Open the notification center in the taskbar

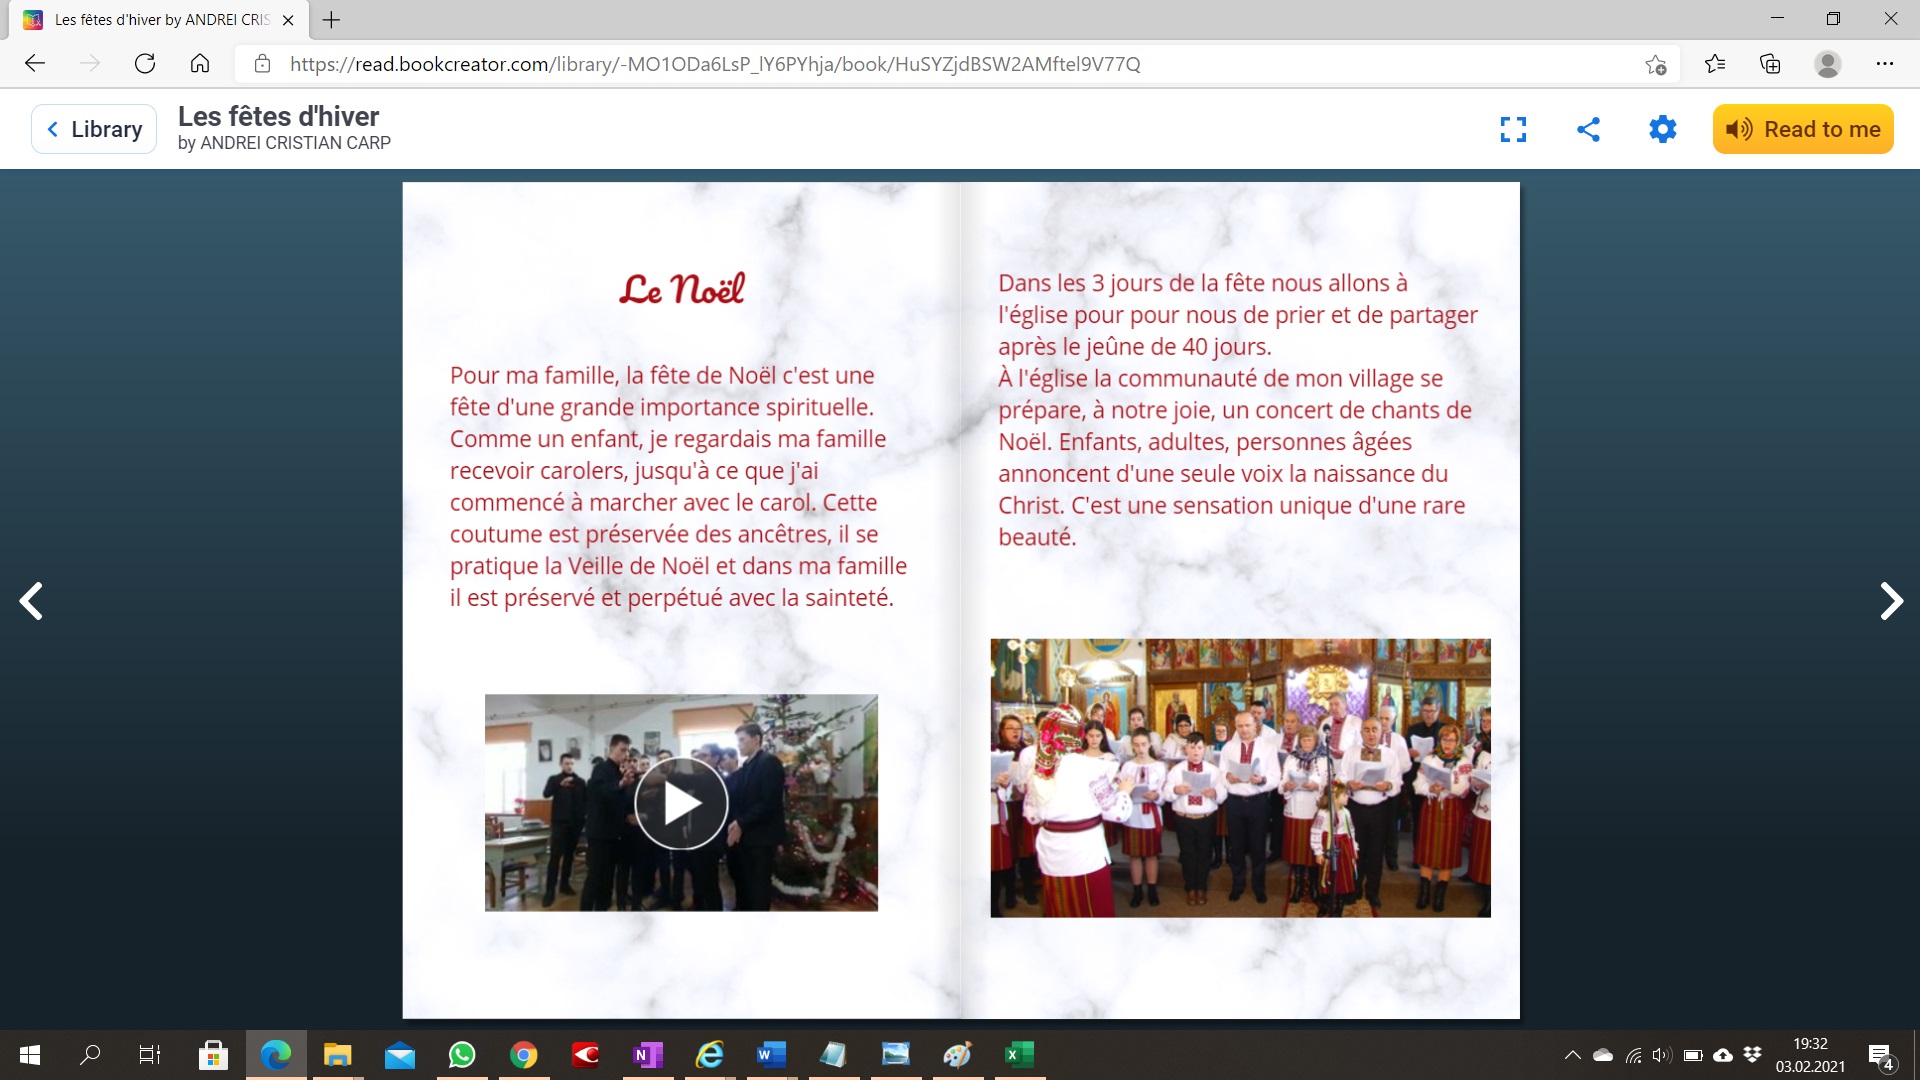tap(1880, 1056)
